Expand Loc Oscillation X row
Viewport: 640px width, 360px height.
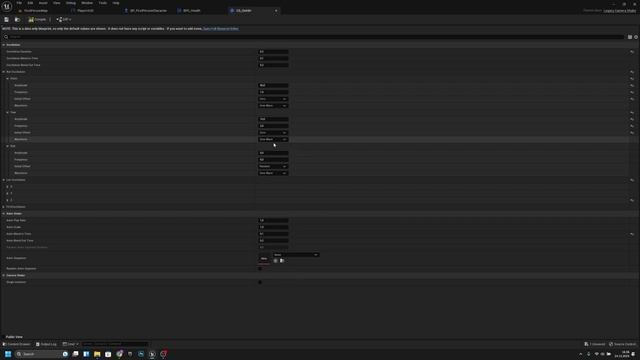tap(7, 187)
